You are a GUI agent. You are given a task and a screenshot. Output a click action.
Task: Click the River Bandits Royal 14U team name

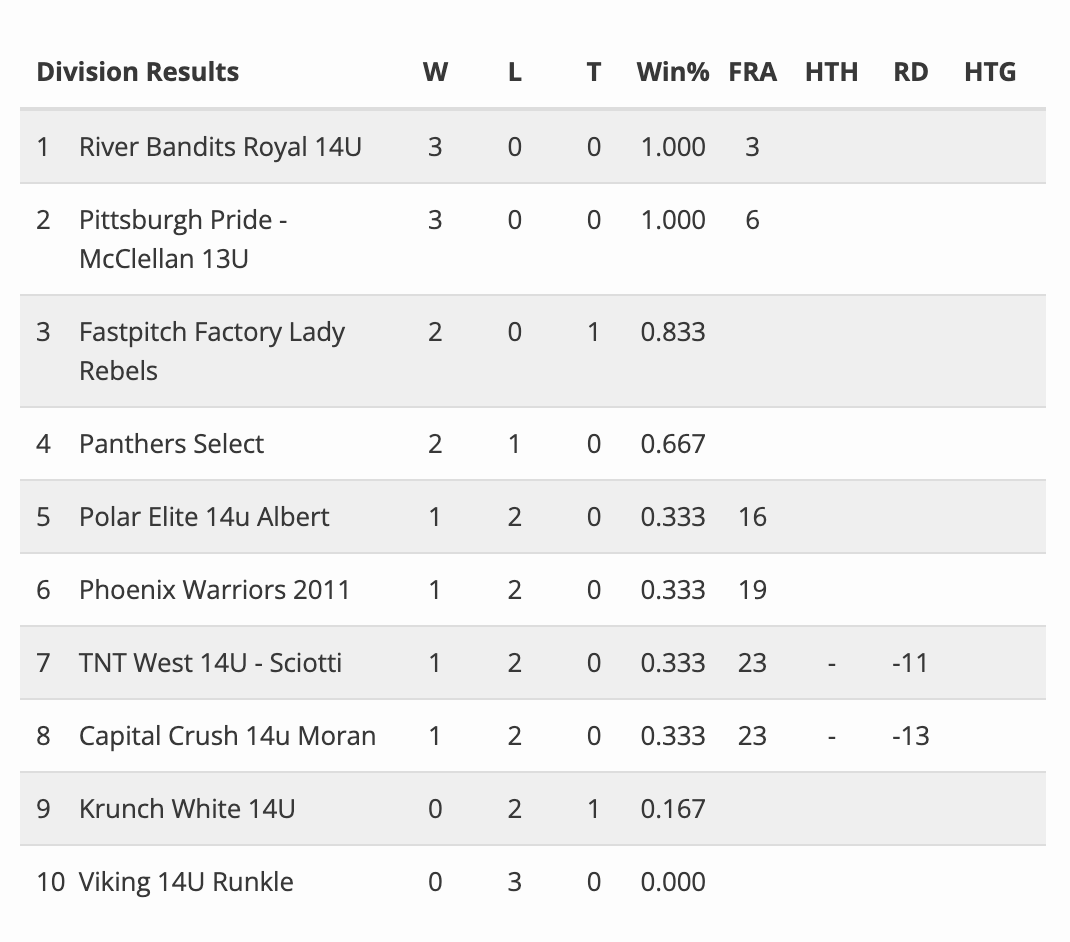220,147
